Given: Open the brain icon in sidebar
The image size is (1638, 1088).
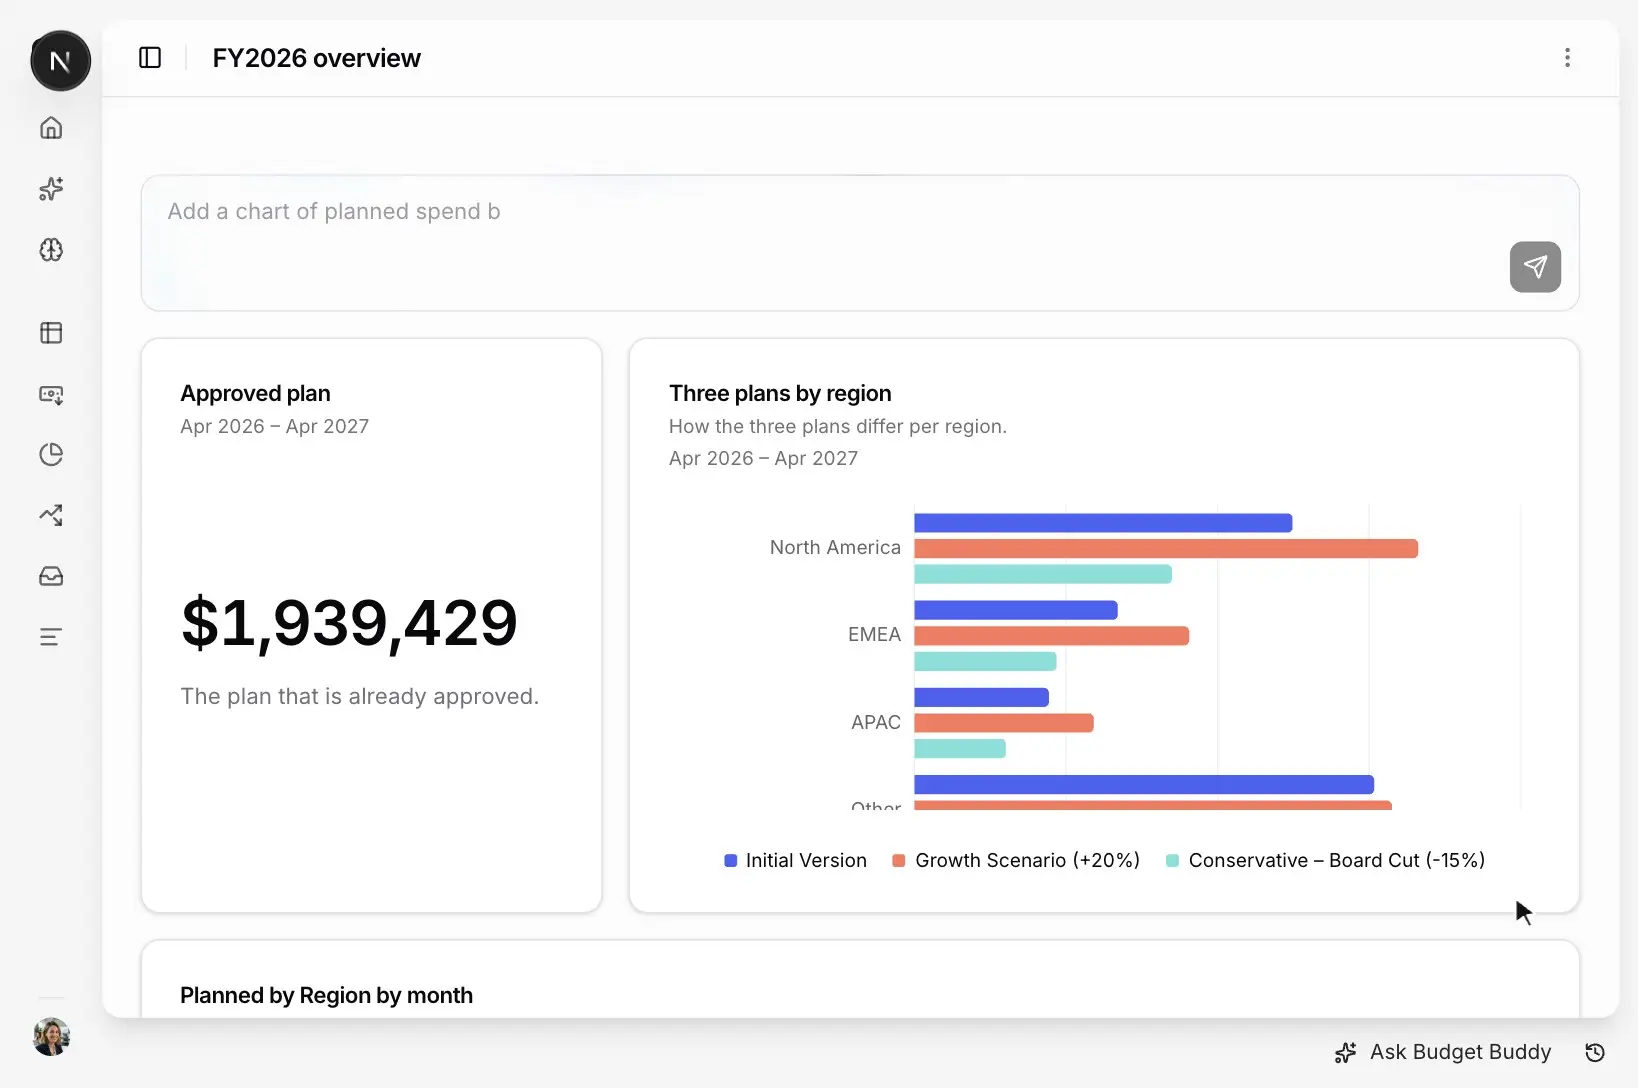Looking at the screenshot, I should click(x=51, y=250).
